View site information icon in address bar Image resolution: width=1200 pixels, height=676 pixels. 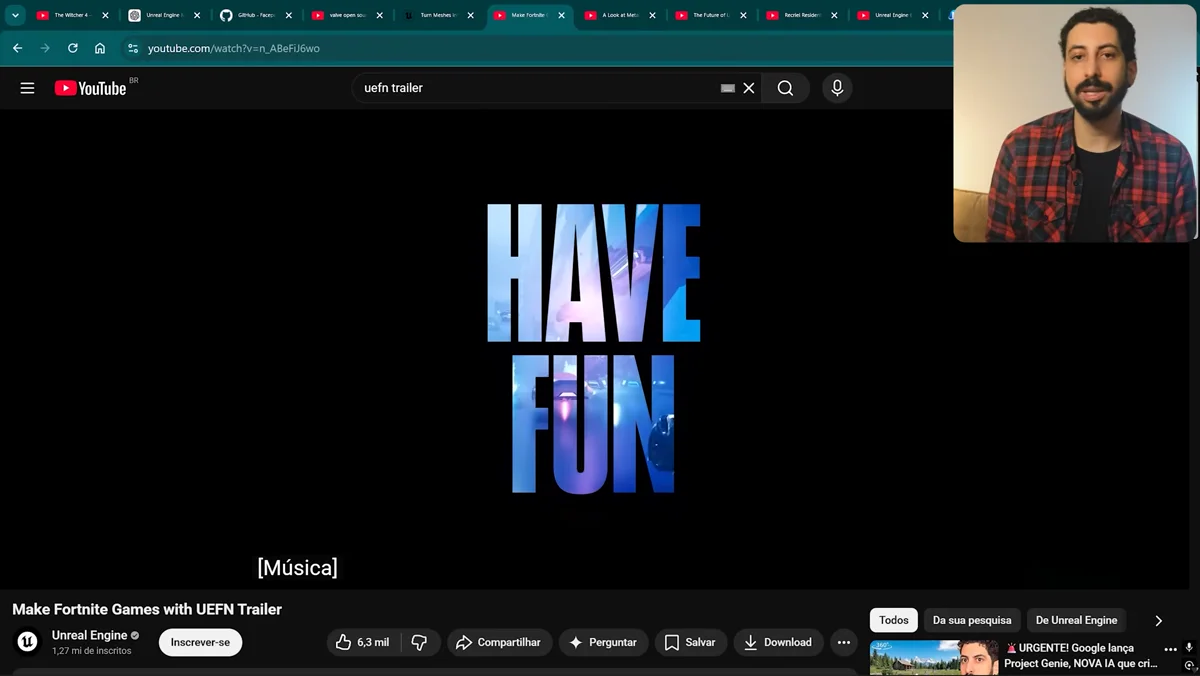(x=133, y=48)
